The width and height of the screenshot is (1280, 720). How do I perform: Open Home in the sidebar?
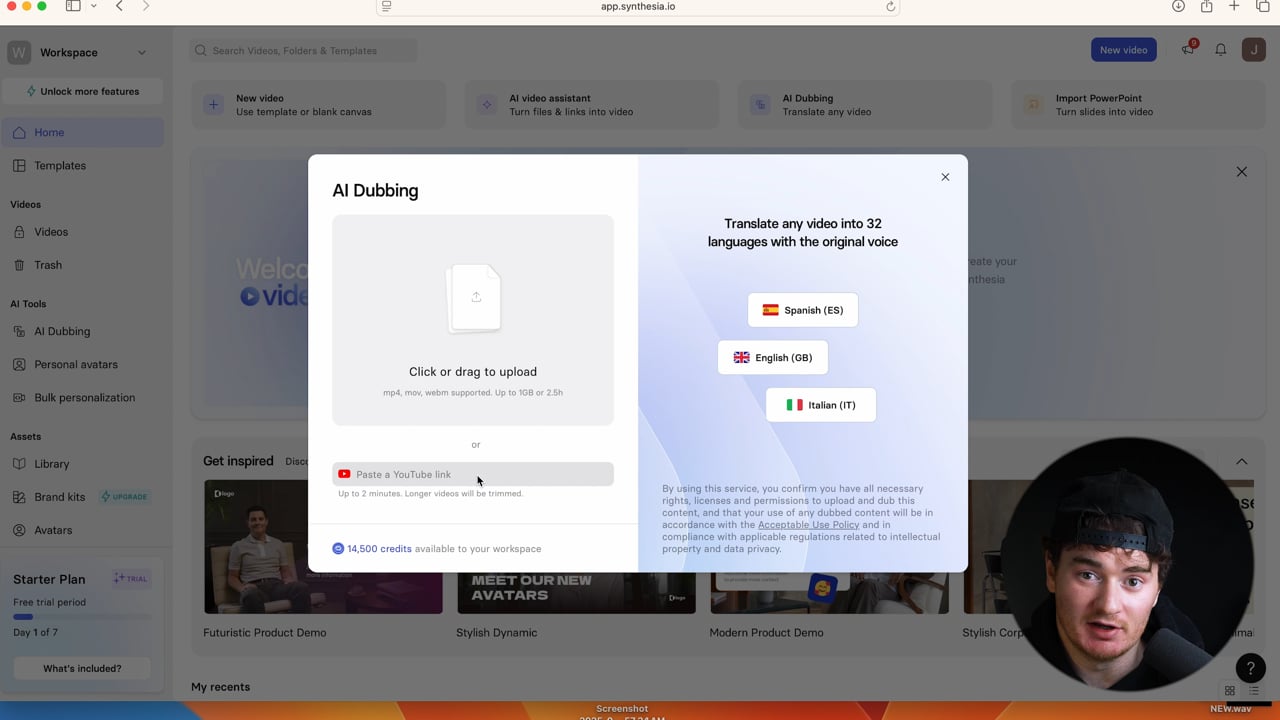(83, 132)
